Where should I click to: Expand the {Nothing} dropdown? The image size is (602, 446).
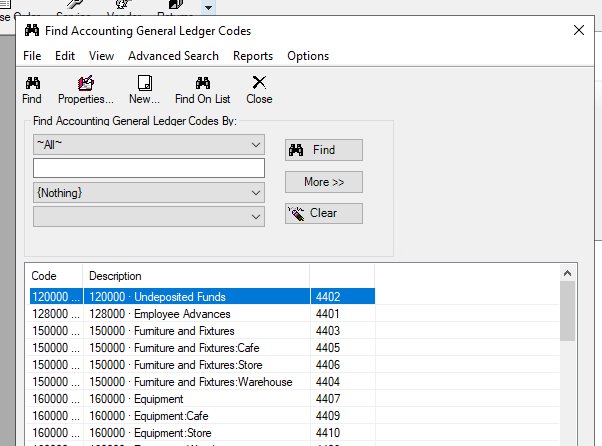256,193
